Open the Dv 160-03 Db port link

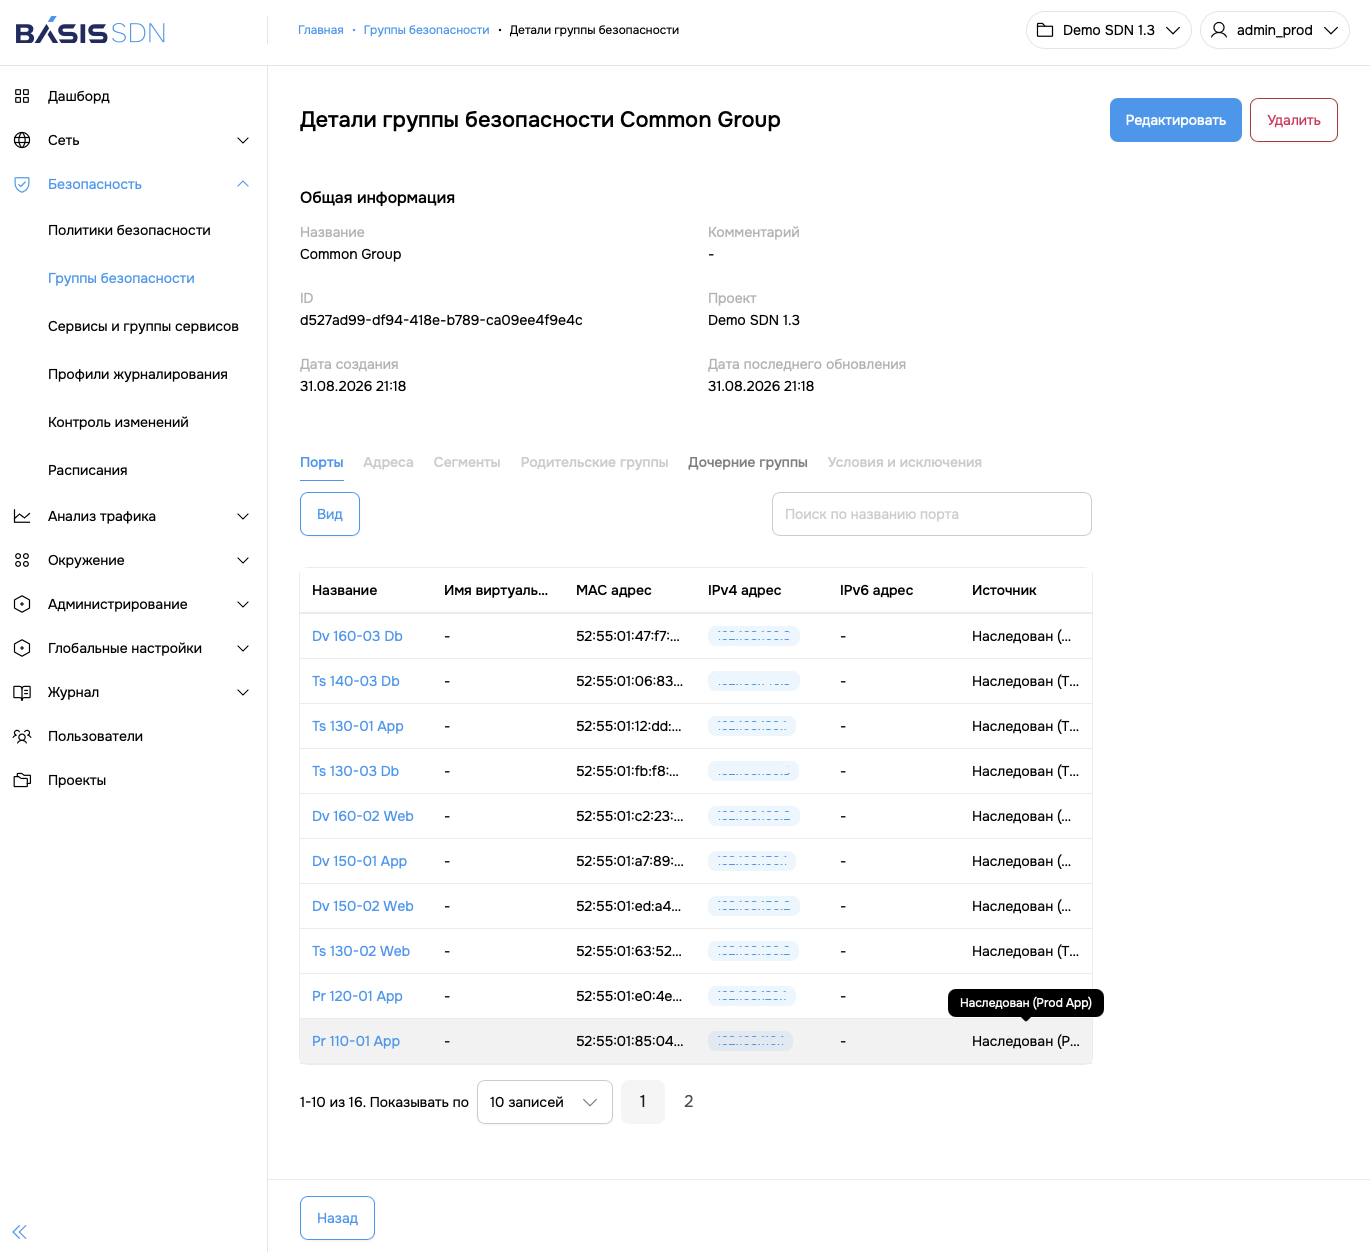tap(357, 636)
